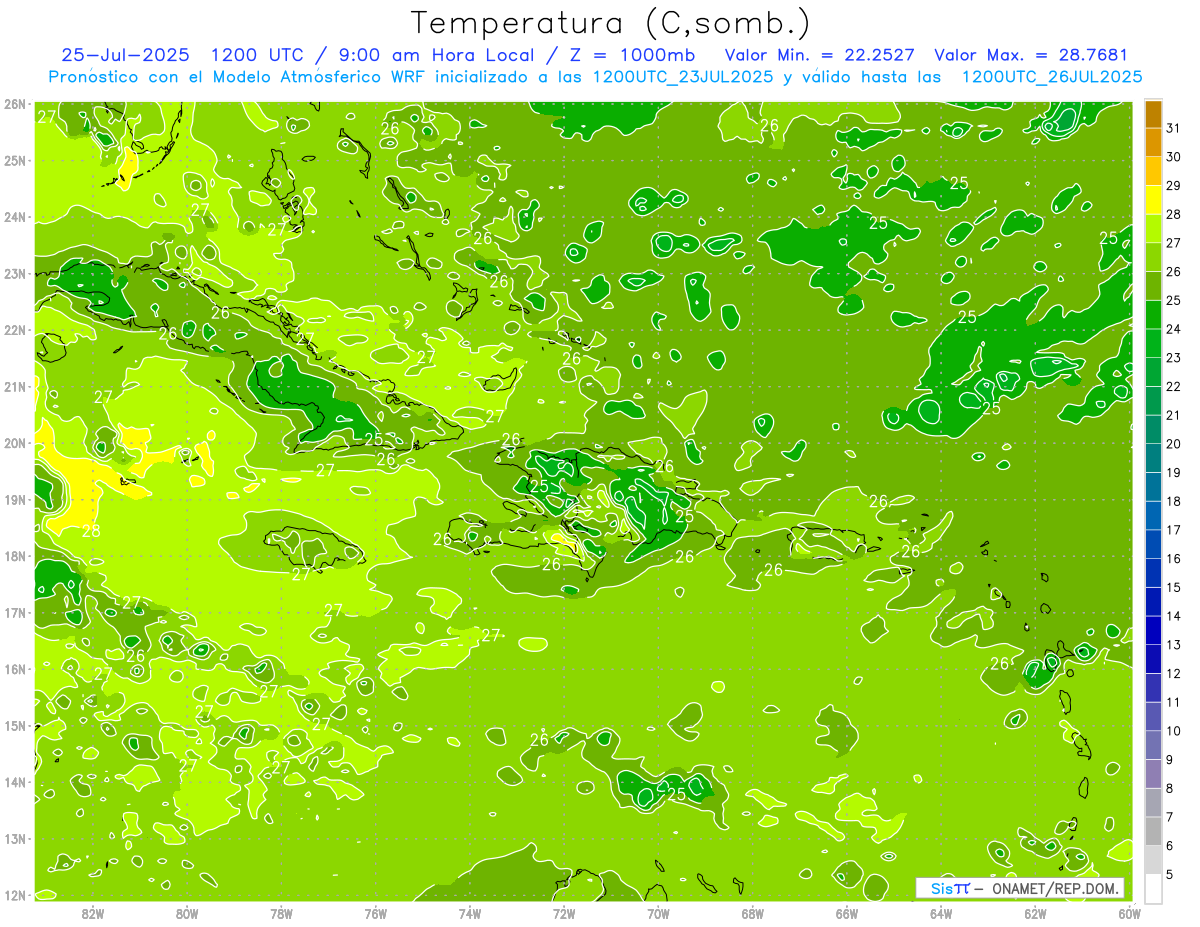
Task: Click the '26N' latitude axis label
Action: 14,104
